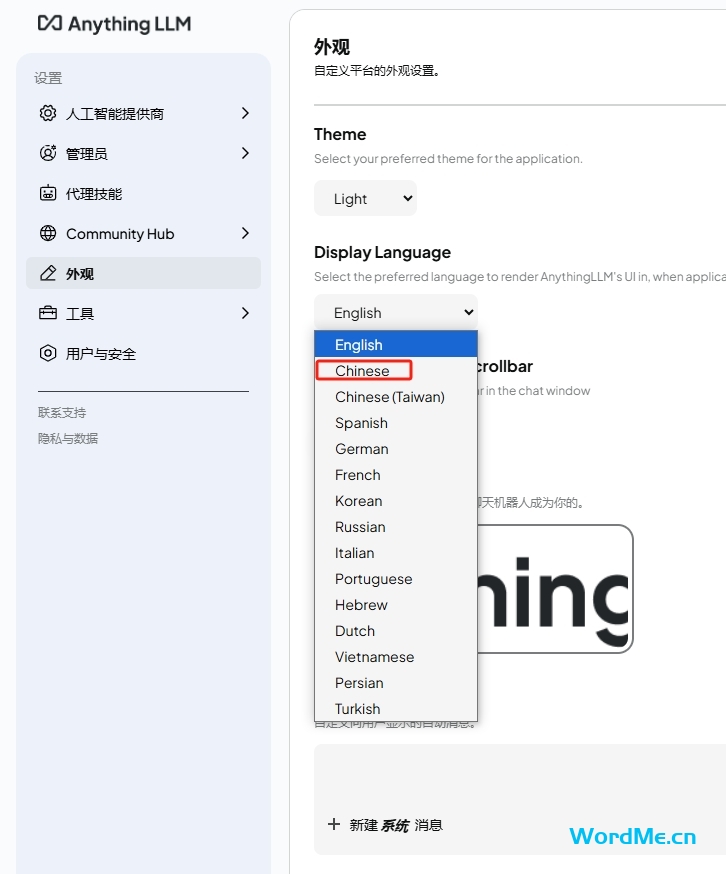Choose Russian language option
Image resolution: width=726 pixels, height=874 pixels.
pyautogui.click(x=396, y=527)
